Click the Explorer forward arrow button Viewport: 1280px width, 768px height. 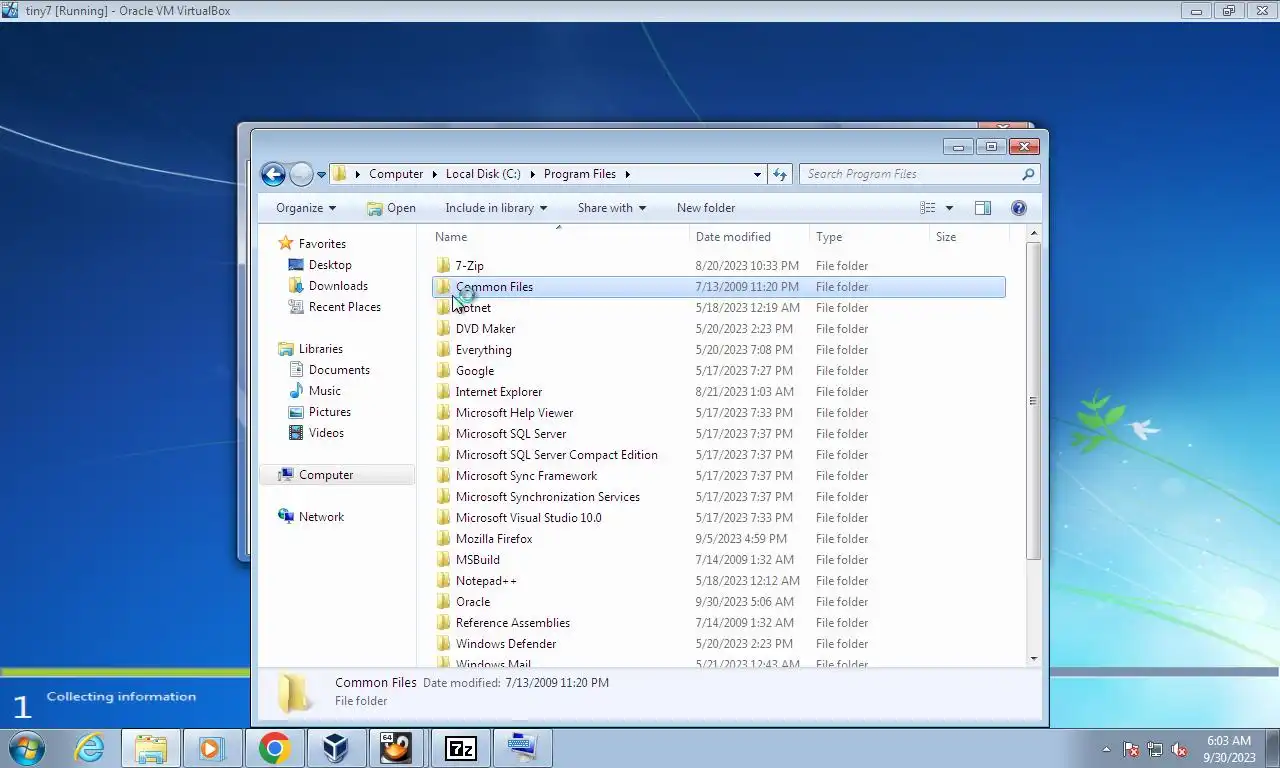[301, 174]
